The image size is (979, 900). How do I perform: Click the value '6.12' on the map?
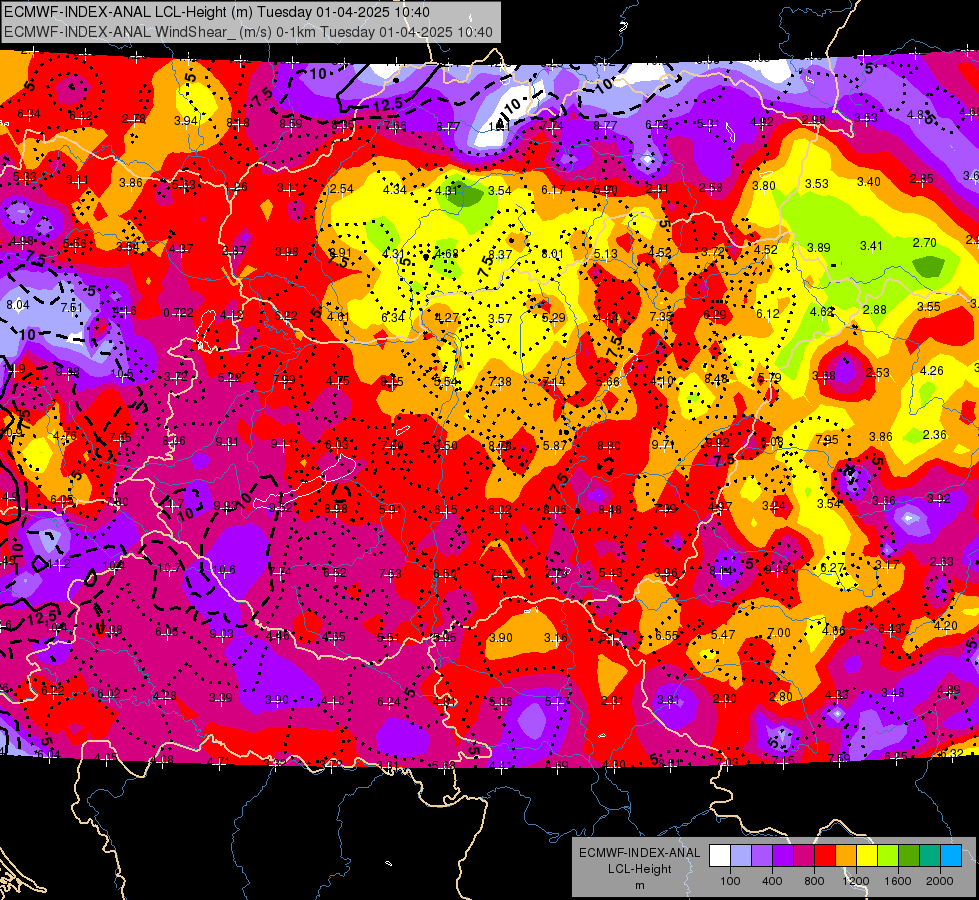[x=767, y=314]
